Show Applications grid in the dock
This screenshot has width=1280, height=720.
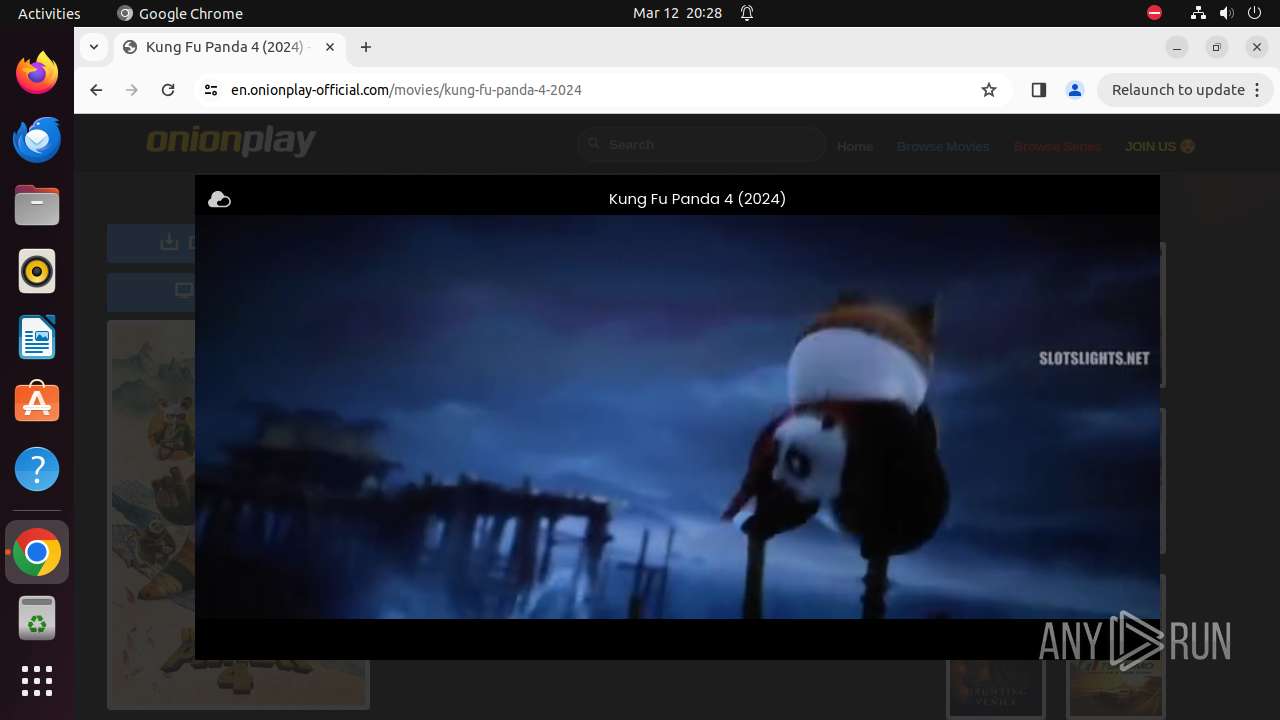(37, 681)
